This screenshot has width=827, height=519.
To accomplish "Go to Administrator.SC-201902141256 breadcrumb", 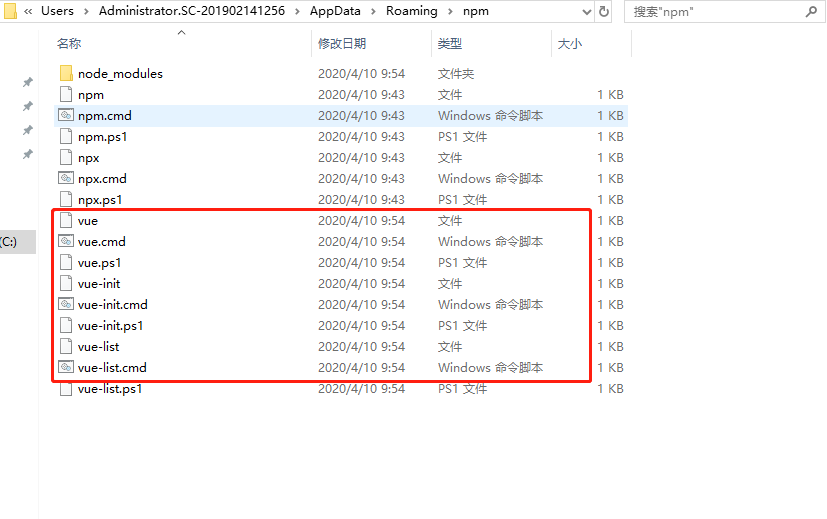I will pos(192,11).
